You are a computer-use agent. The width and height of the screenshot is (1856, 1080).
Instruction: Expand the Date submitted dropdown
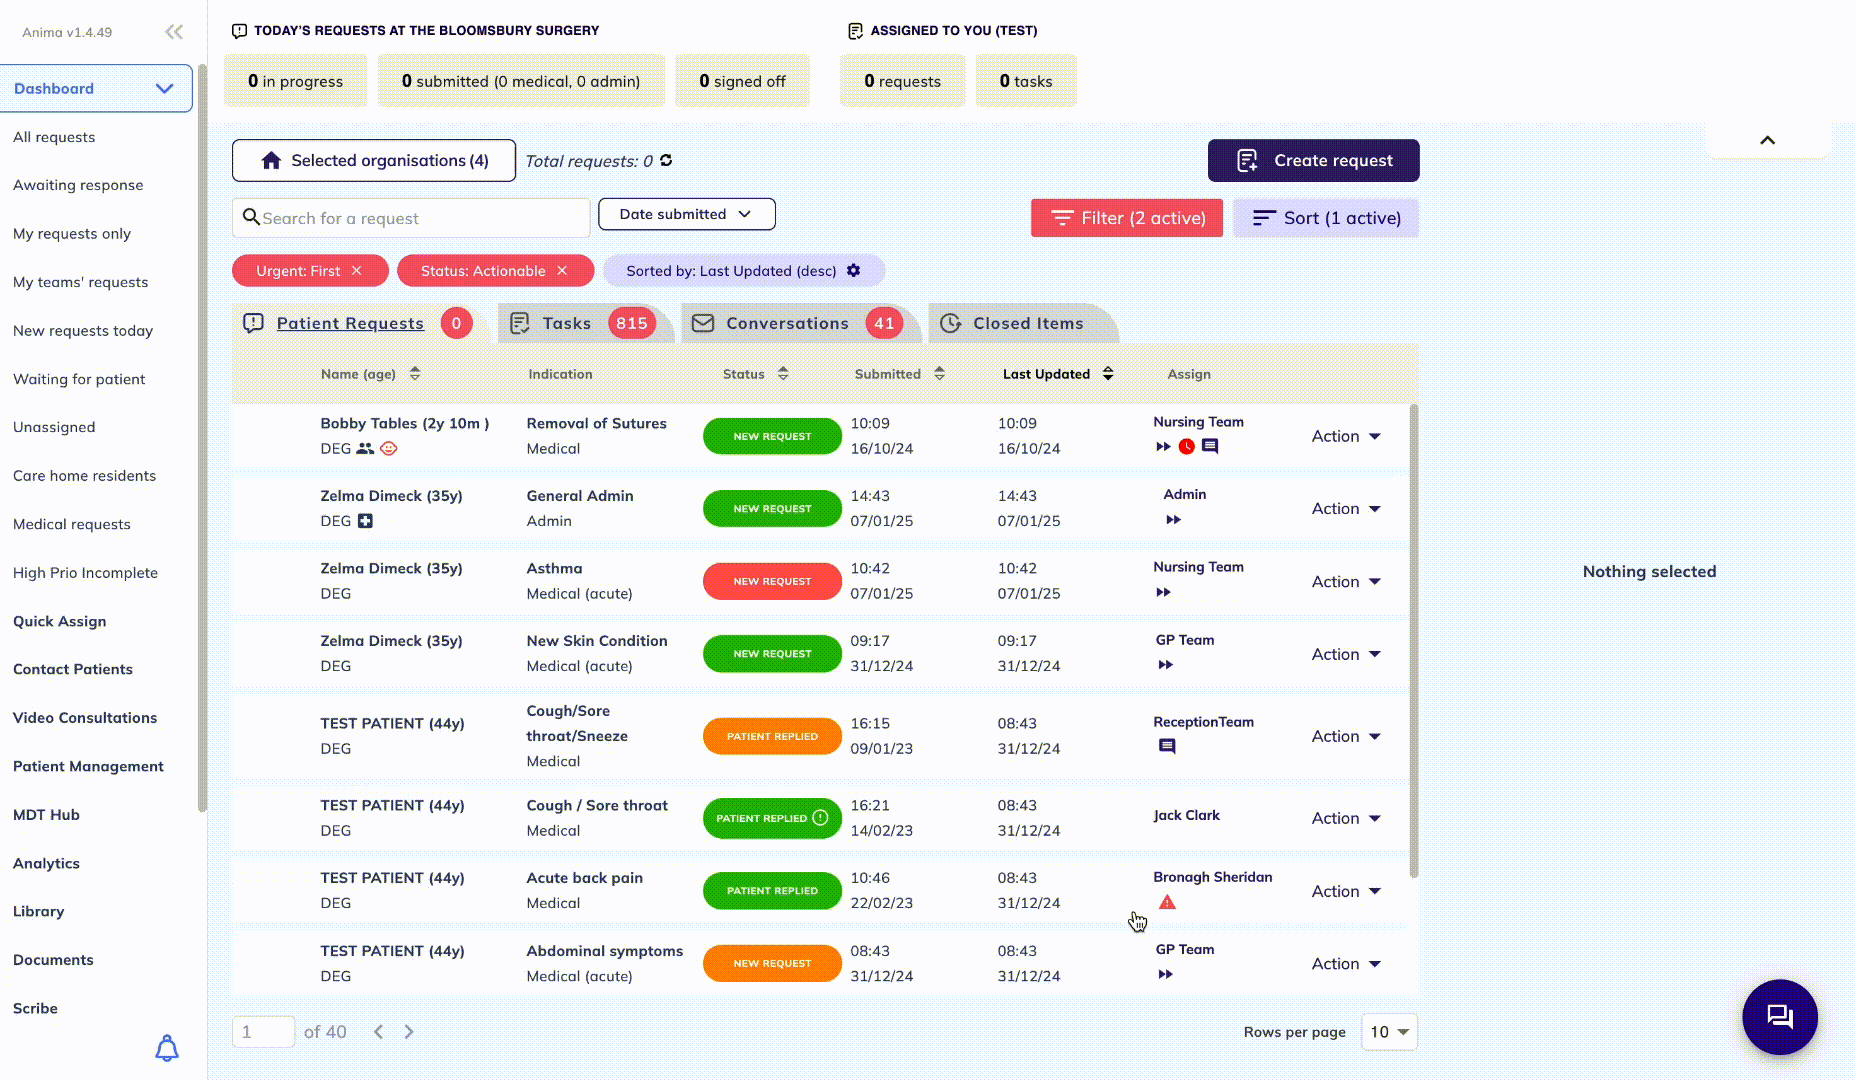point(686,214)
